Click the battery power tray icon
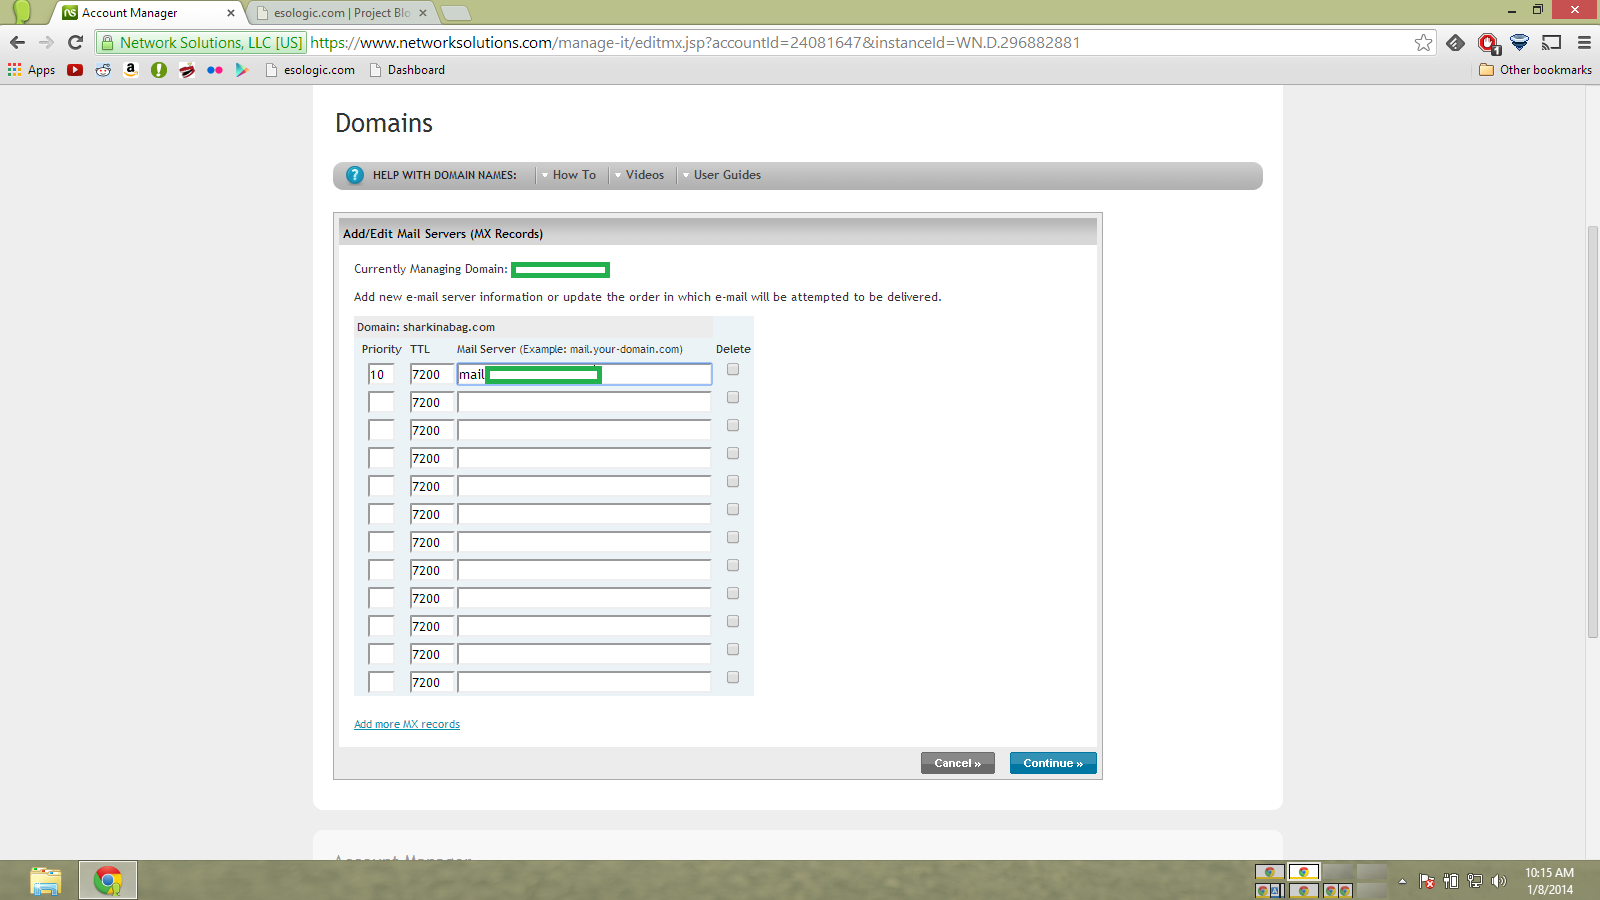This screenshot has height=900, width=1600. pos(1451,881)
